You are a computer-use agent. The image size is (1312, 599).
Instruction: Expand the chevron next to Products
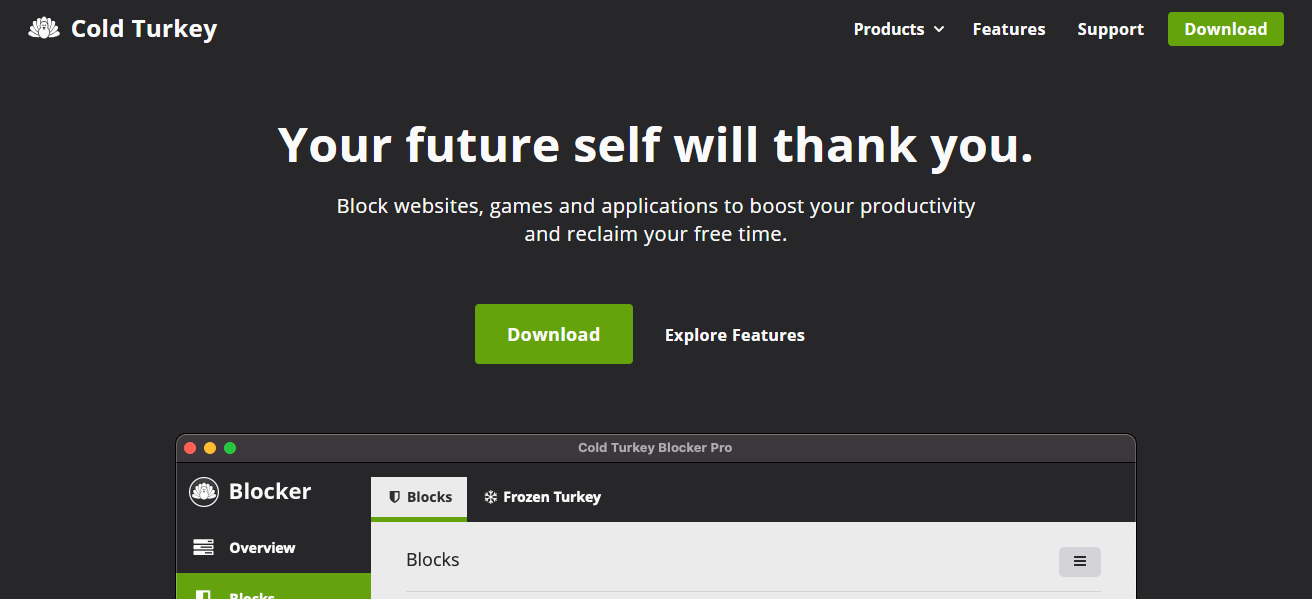tap(939, 30)
